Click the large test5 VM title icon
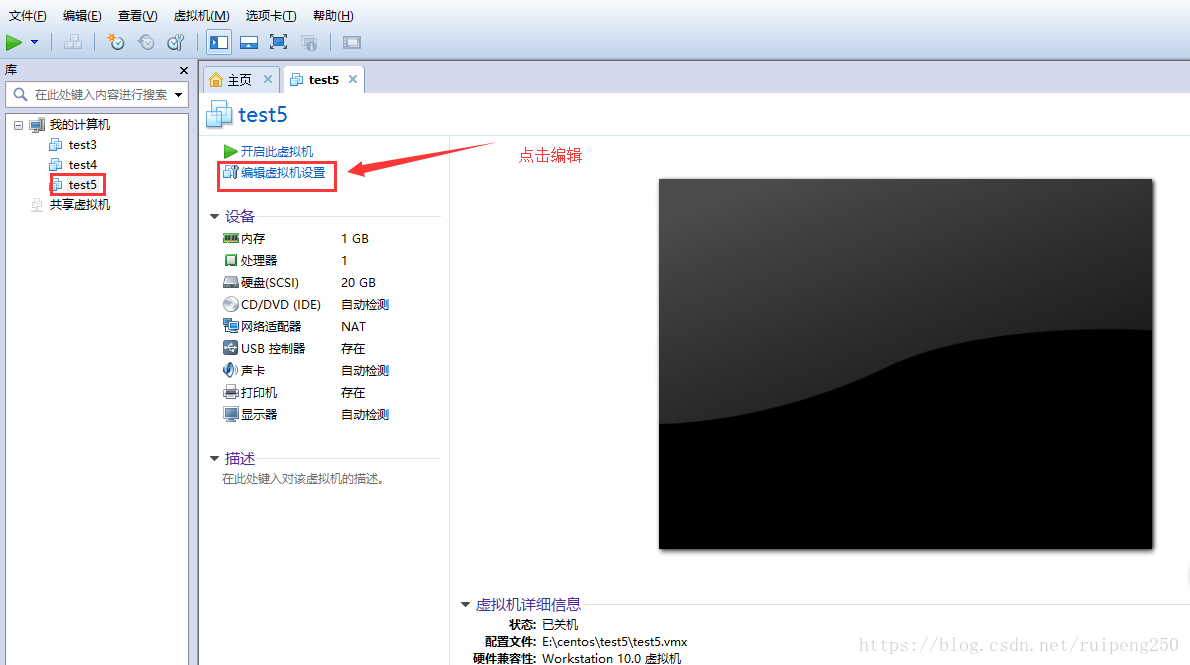The image size is (1190, 665). (x=219, y=114)
